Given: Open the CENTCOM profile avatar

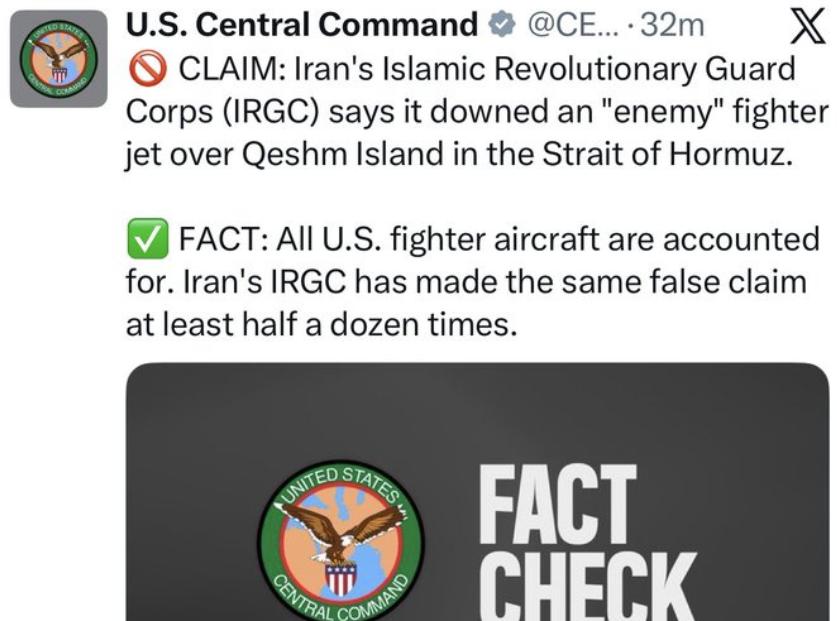Looking at the screenshot, I should 58,59.
